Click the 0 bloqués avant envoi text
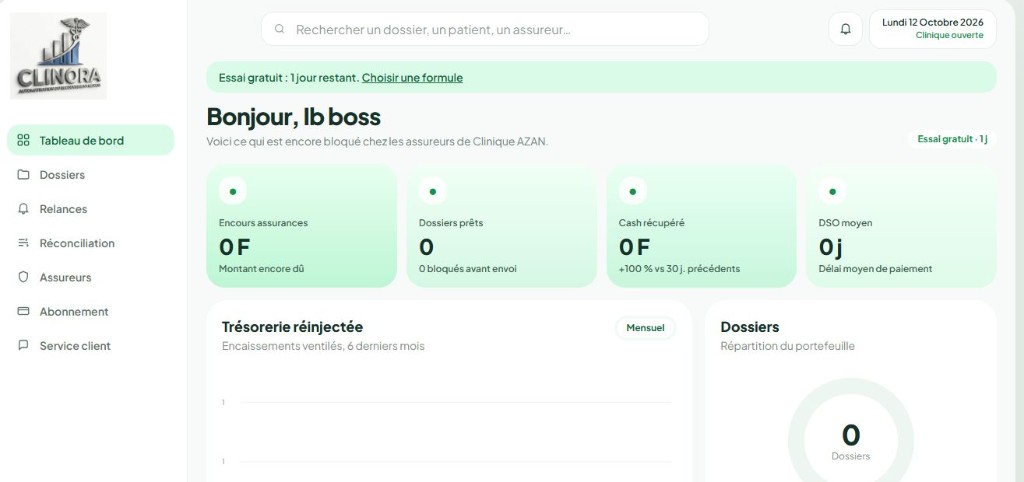 click(x=468, y=268)
